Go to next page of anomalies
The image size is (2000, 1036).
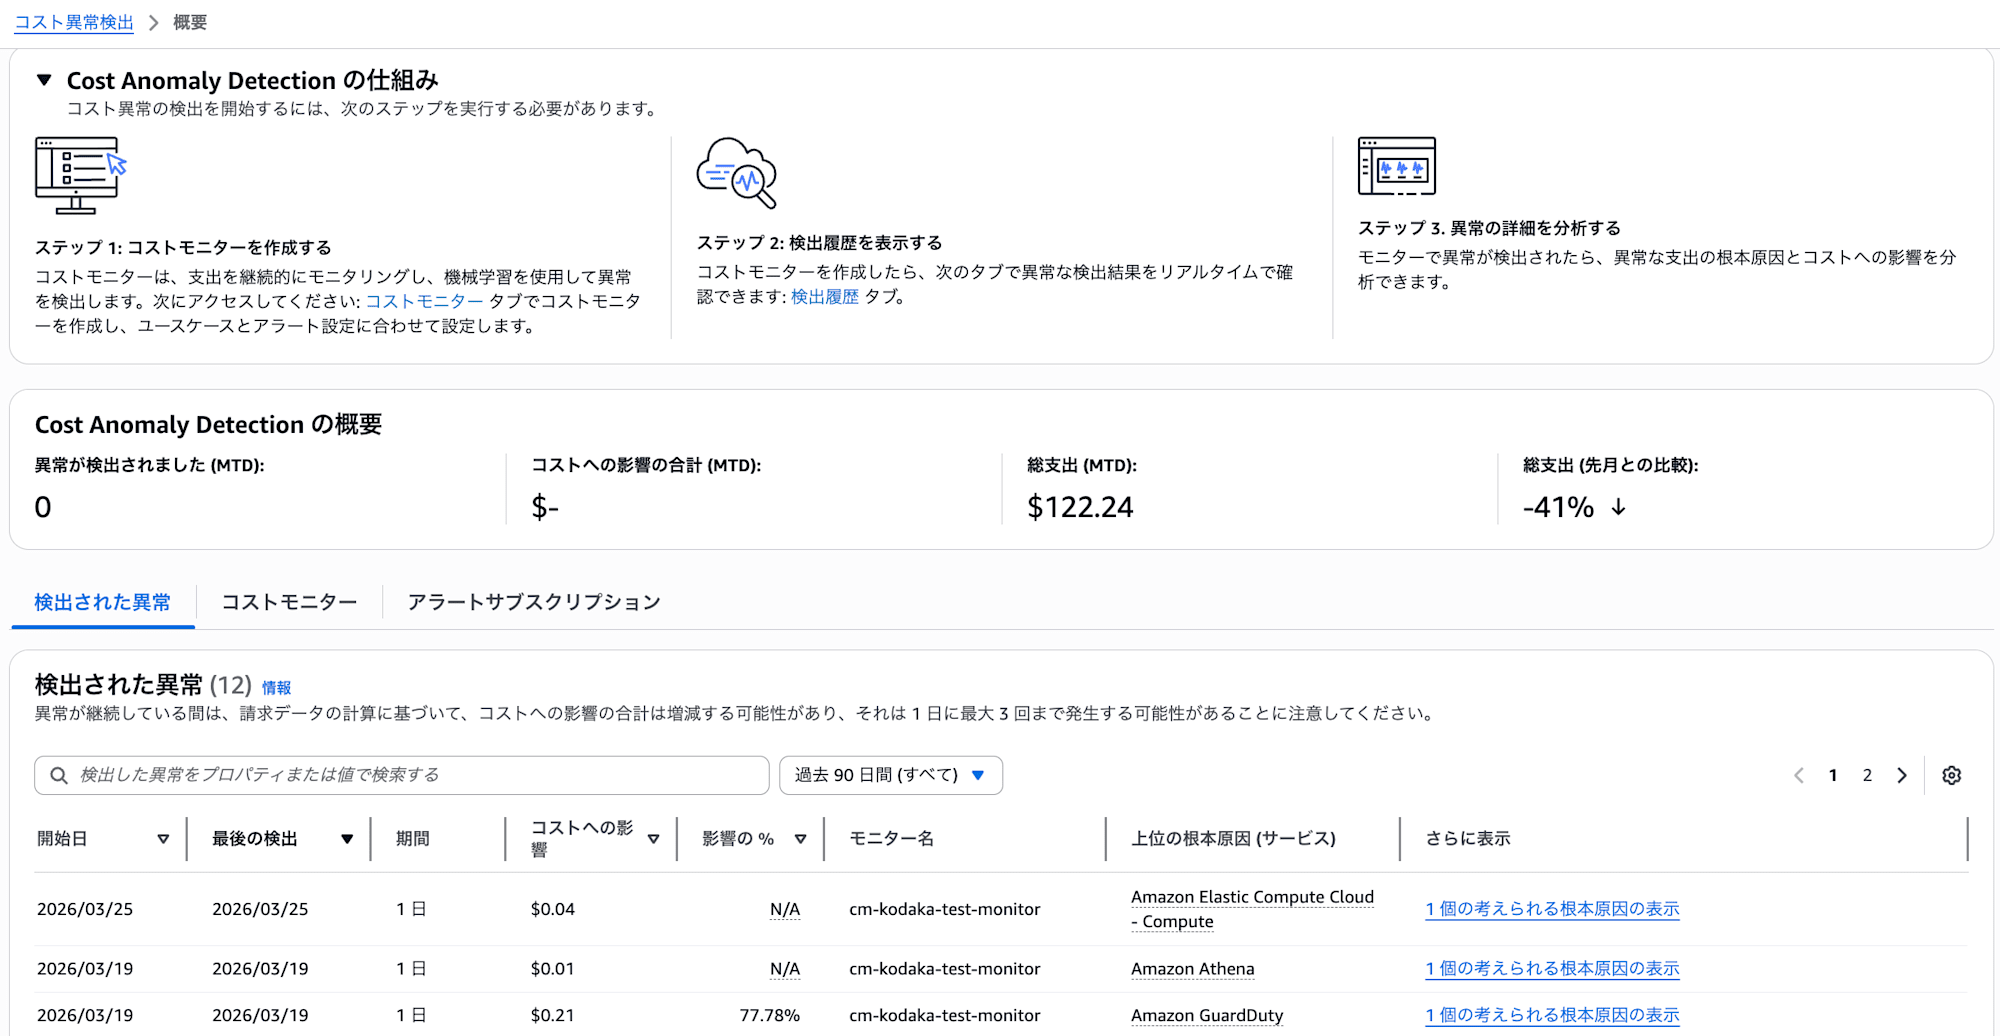[1902, 775]
